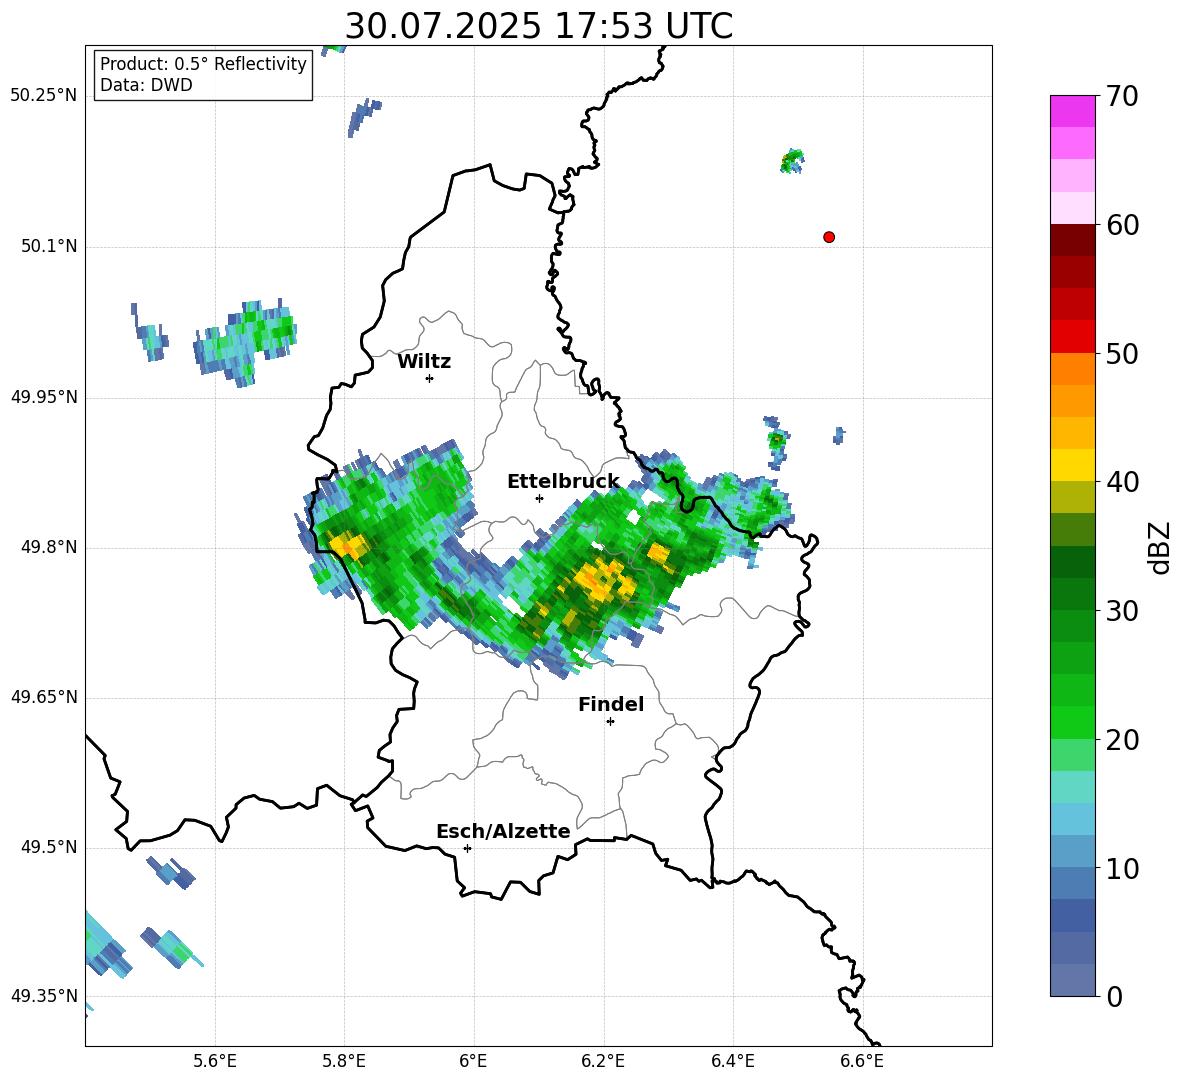Click the Esch/Alzette location cross marker
This screenshot has height=1081, width=1184.
467,848
